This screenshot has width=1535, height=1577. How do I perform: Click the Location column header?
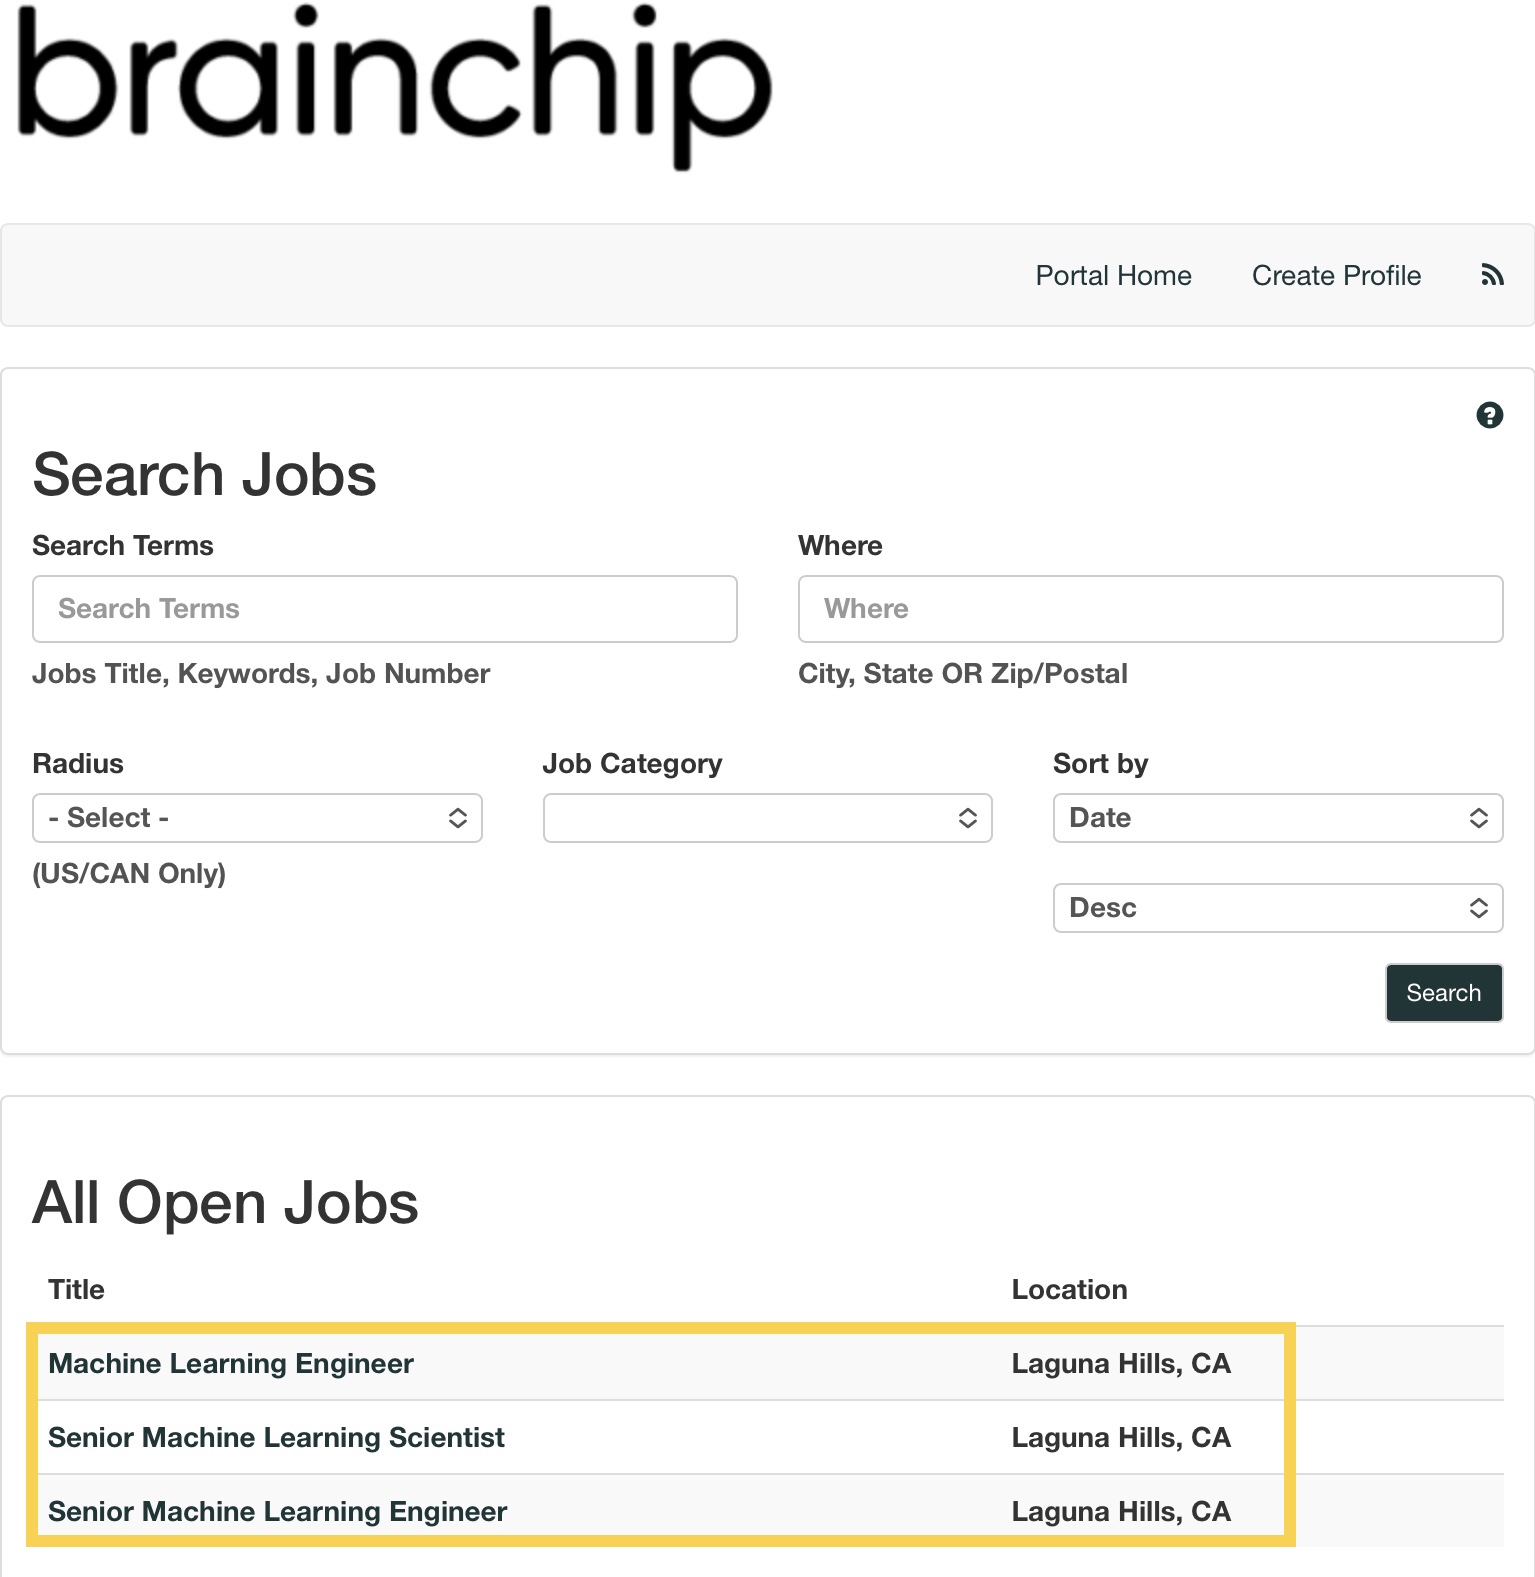tap(1069, 1290)
